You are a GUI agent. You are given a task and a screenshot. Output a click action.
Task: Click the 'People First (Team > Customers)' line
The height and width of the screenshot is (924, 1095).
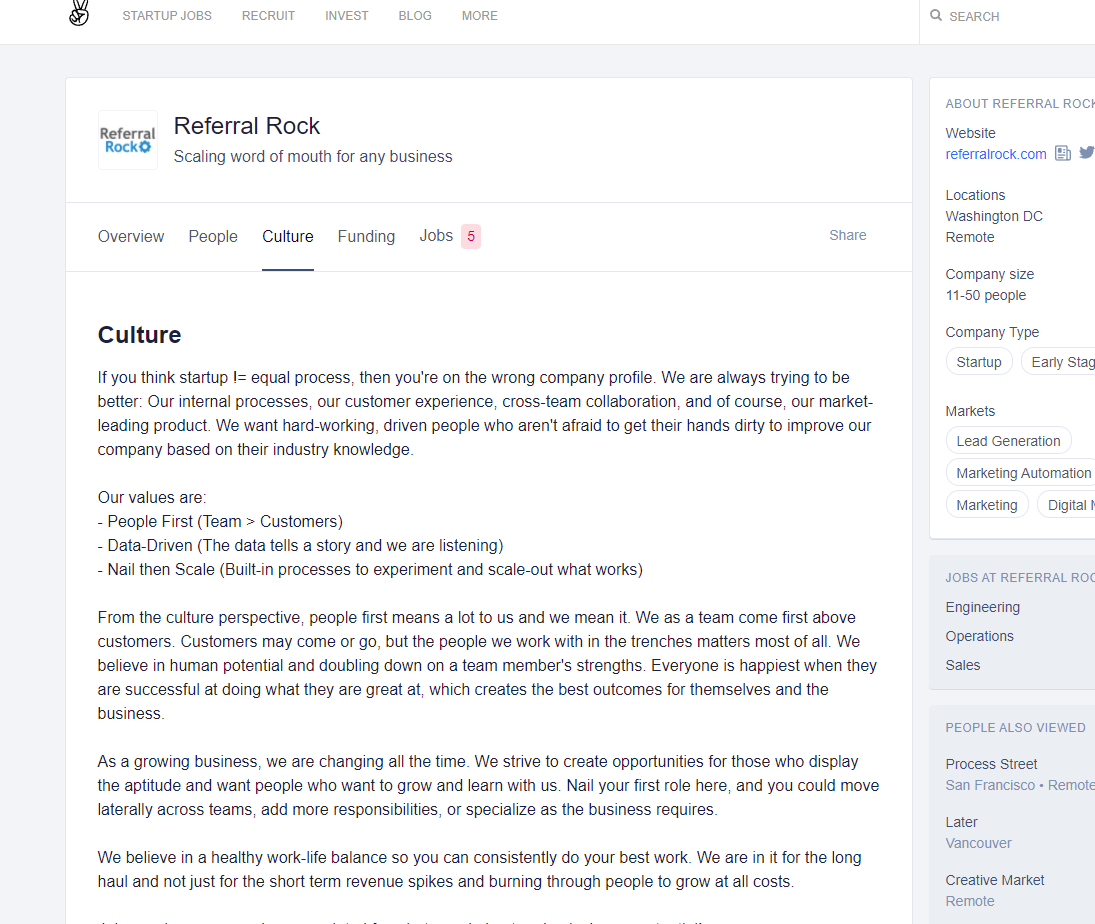220,522
